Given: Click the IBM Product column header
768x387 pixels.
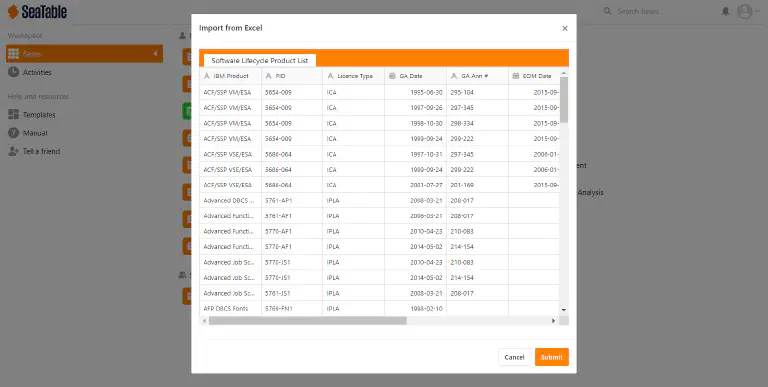Looking at the screenshot, I should point(230,76).
